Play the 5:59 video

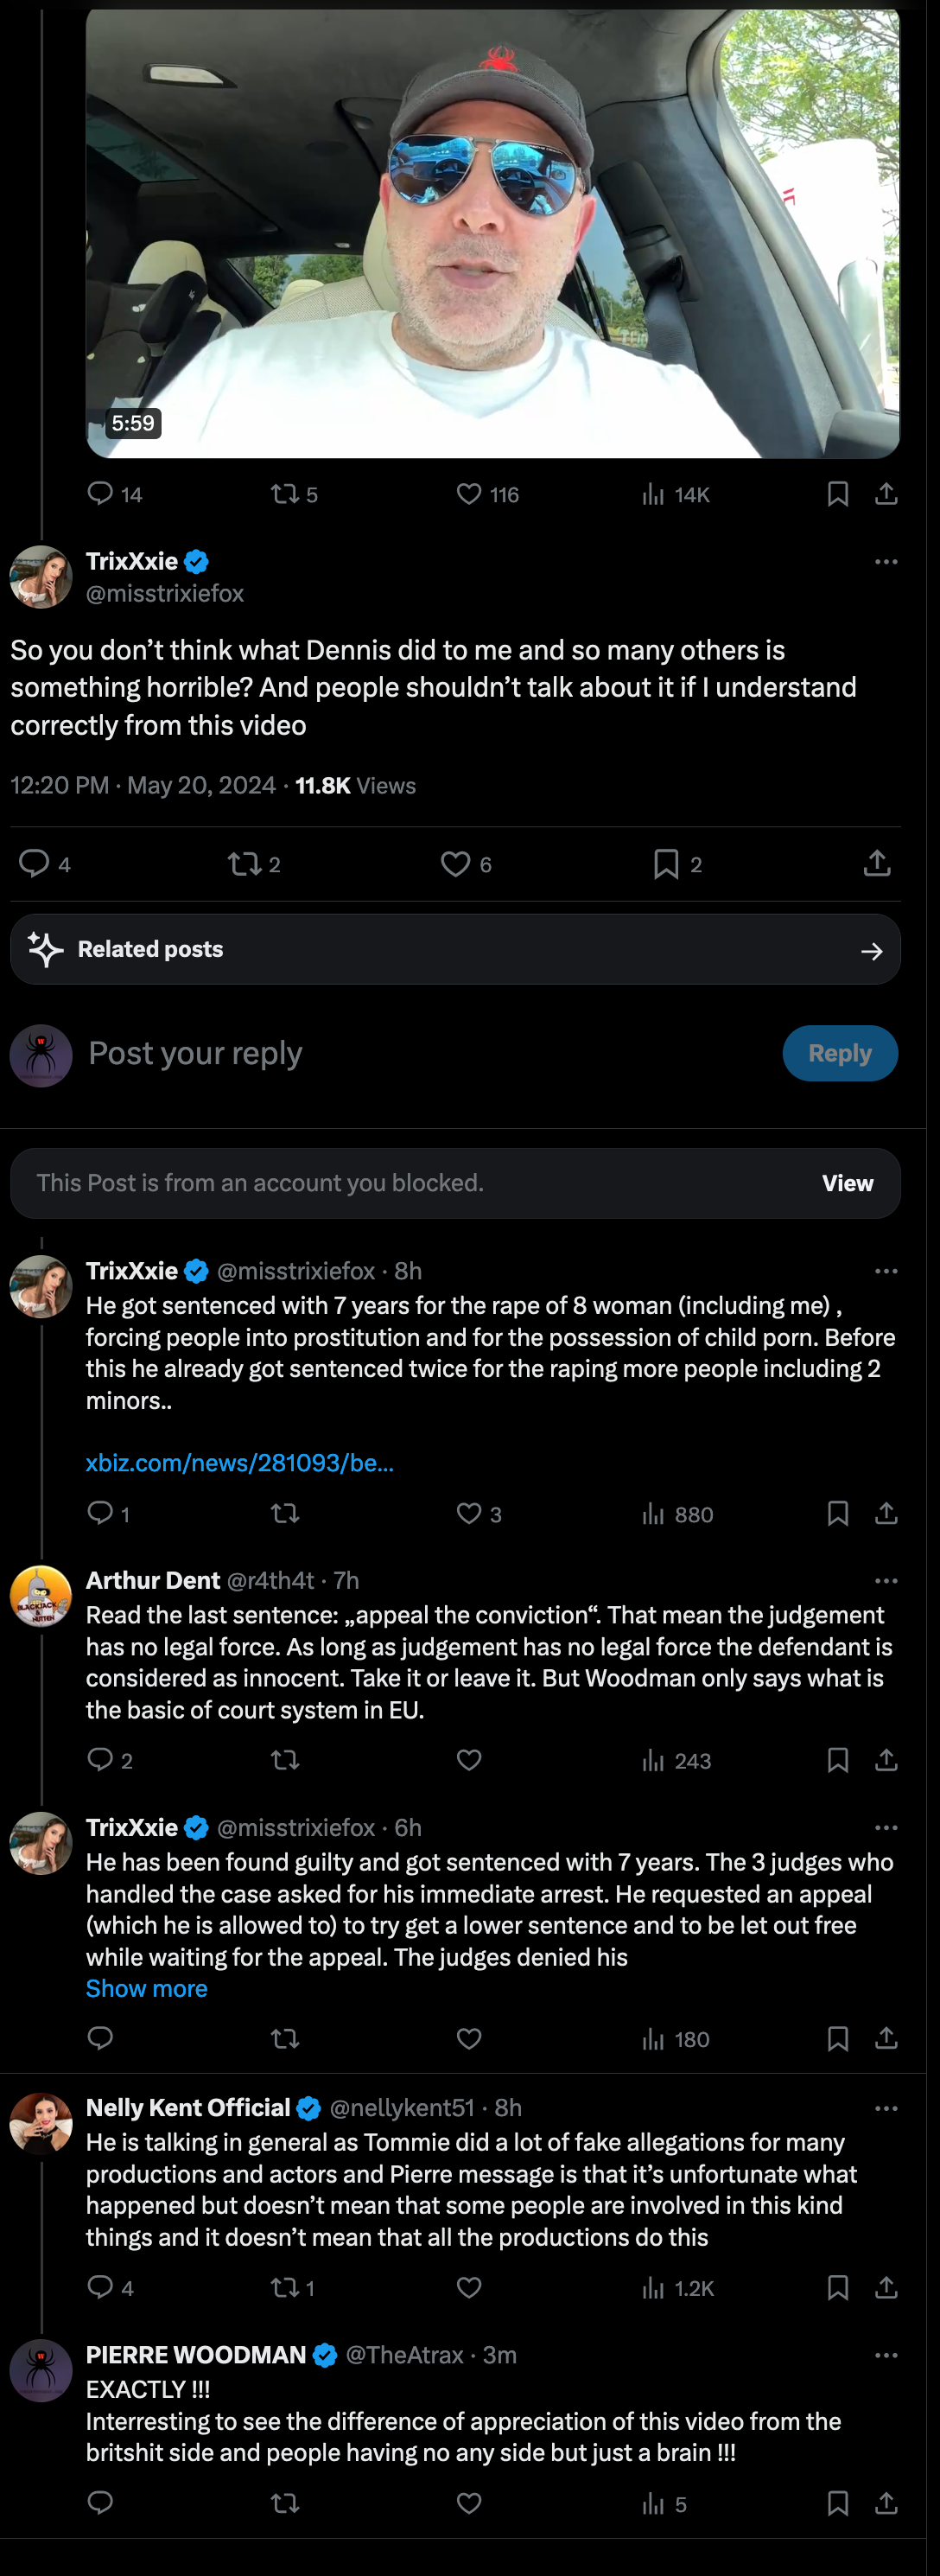click(492, 234)
